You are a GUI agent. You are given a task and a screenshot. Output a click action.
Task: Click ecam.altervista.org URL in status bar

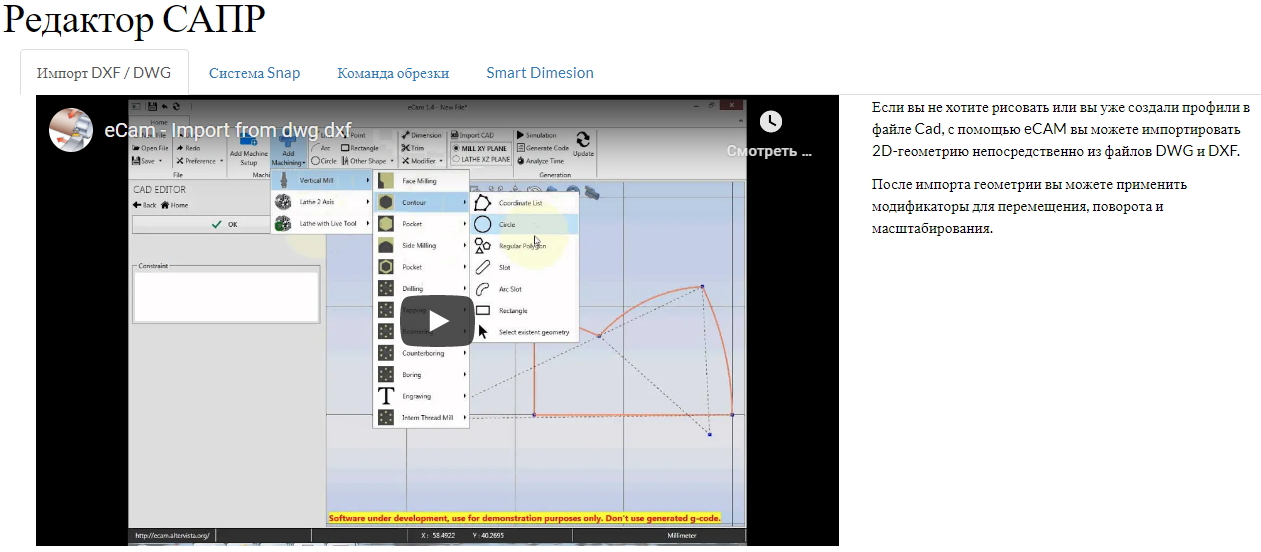pyautogui.click(x=171, y=535)
